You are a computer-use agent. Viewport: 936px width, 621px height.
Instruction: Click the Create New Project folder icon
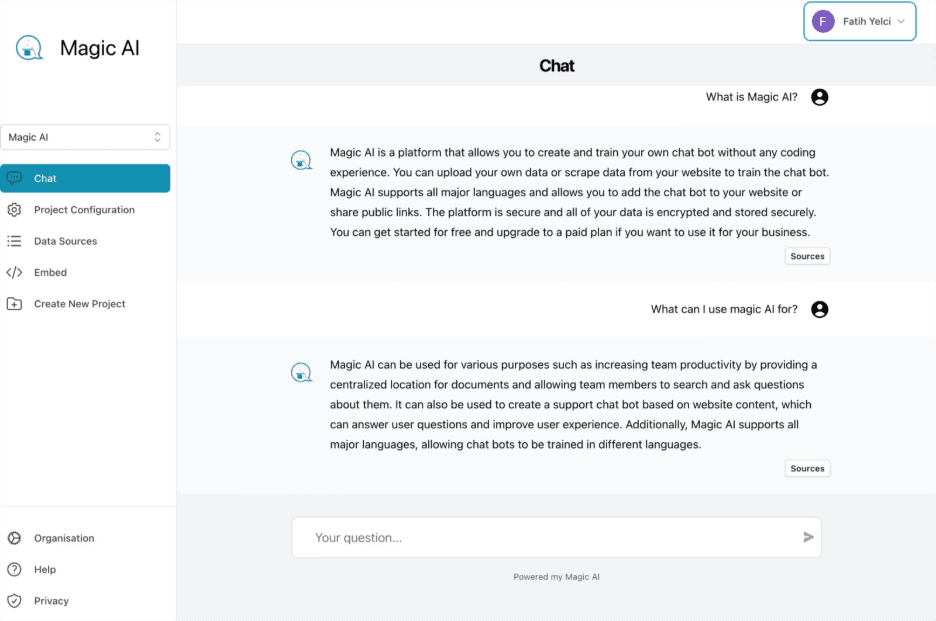[x=14, y=304]
